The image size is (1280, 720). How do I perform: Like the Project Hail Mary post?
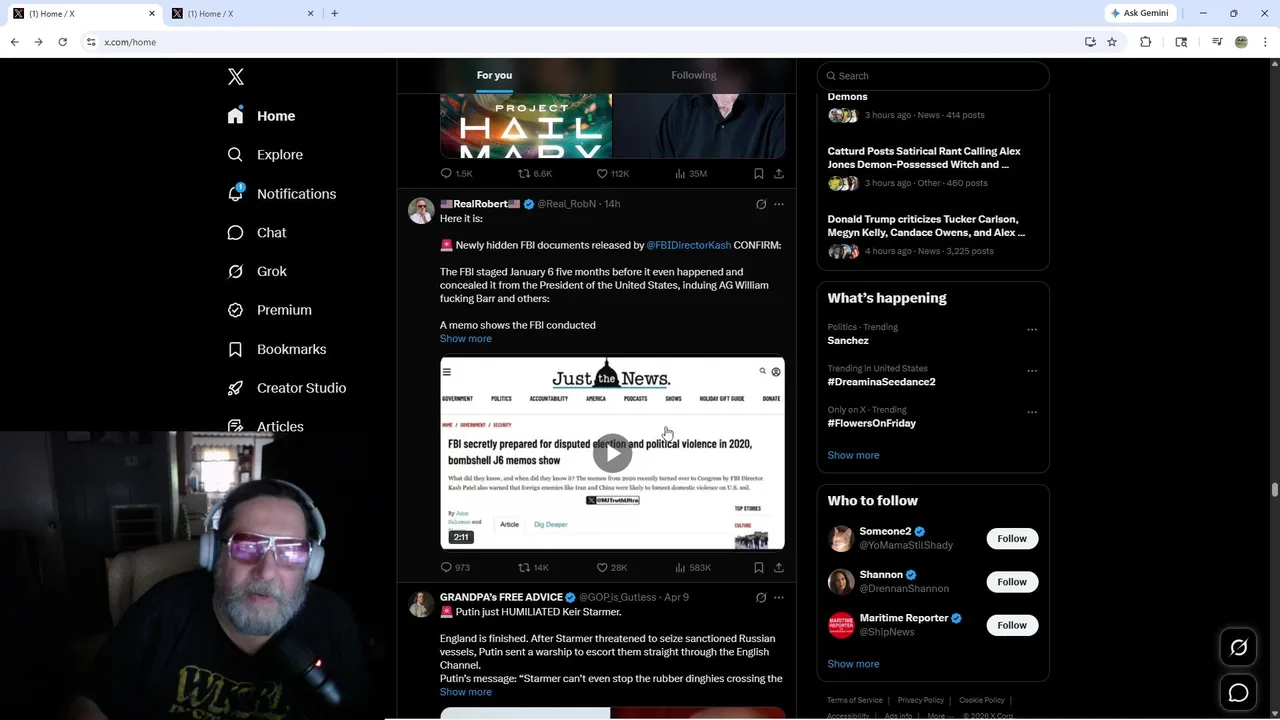pos(612,173)
